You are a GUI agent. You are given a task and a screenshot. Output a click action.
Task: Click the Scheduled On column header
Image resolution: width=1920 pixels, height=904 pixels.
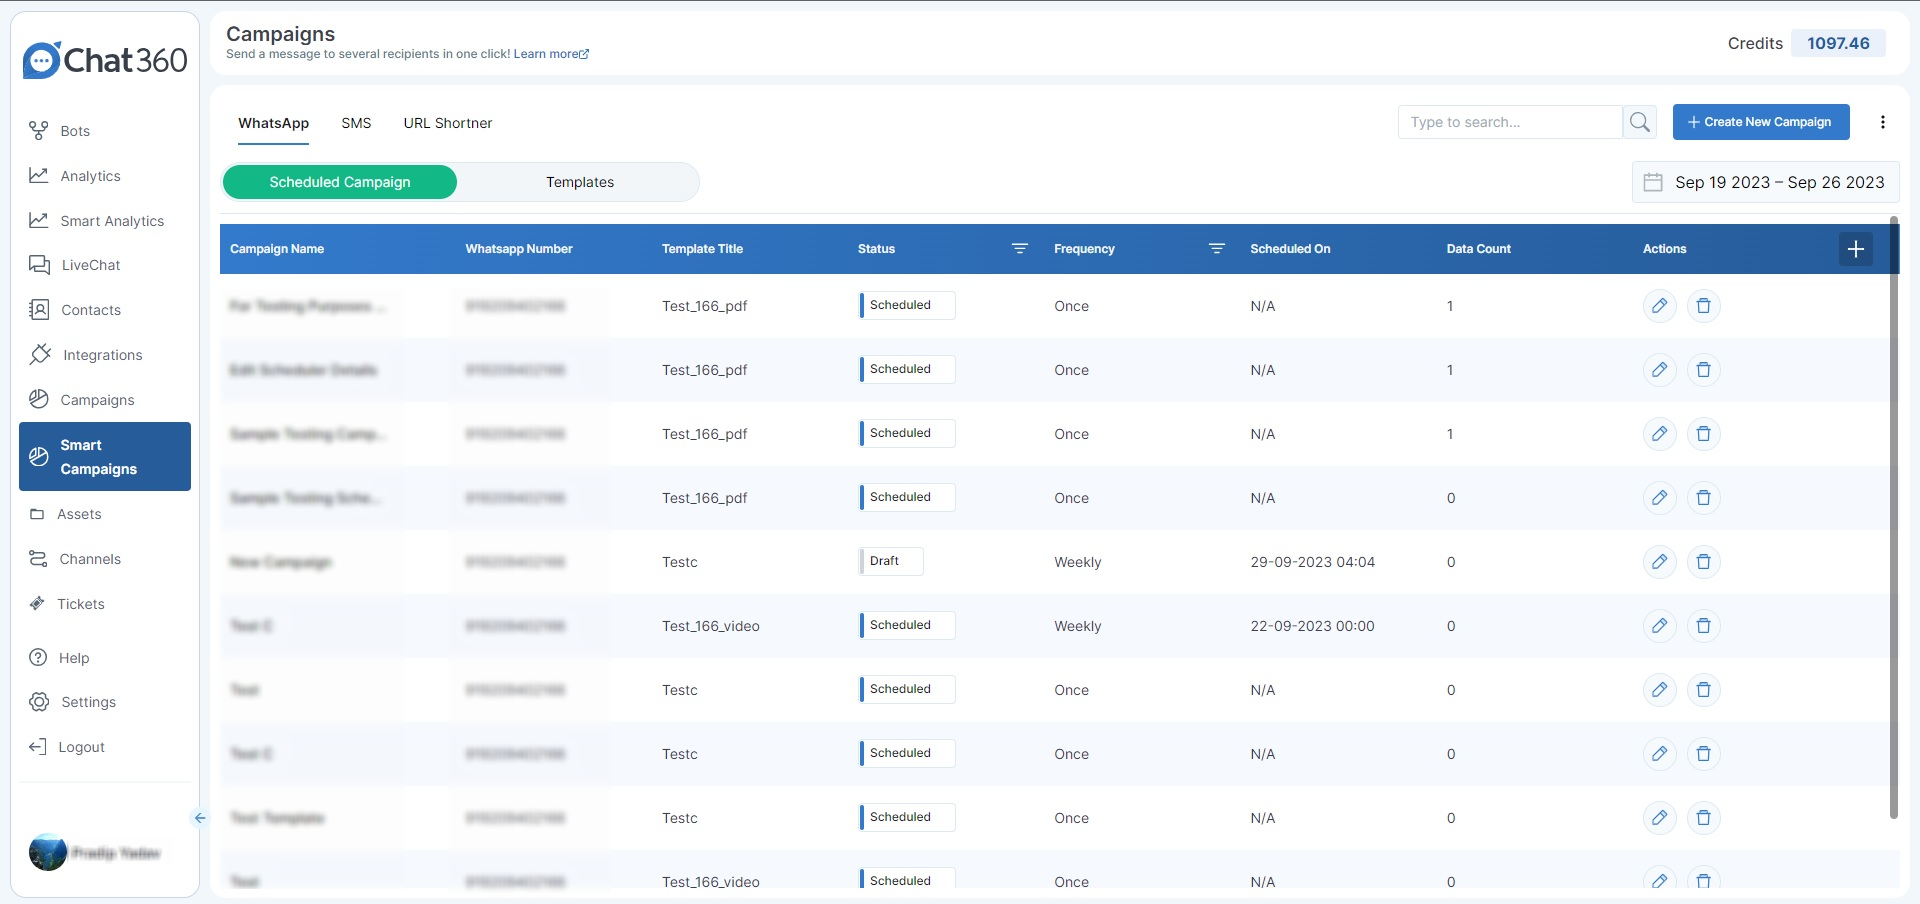tap(1290, 249)
